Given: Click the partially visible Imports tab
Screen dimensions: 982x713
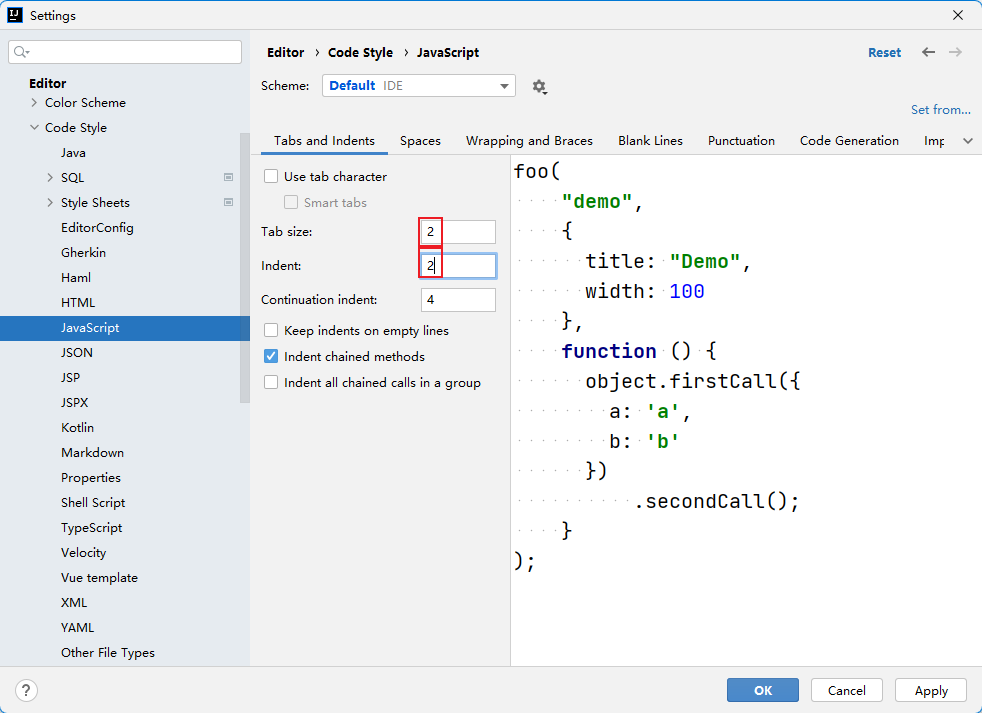Looking at the screenshot, I should tap(934, 141).
